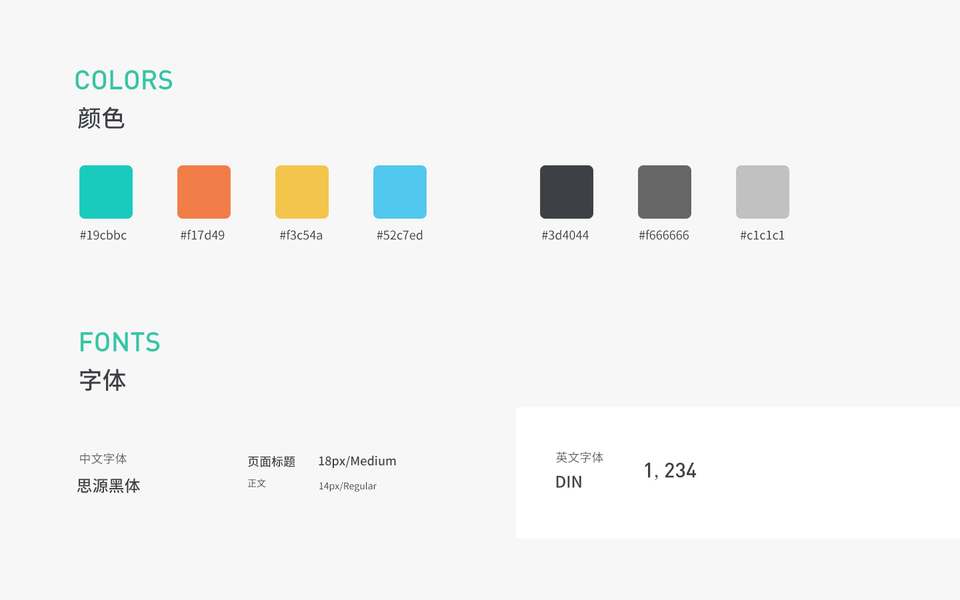Image resolution: width=960 pixels, height=600 pixels.
Task: Click the #52c7ed hex label
Action: [400, 235]
